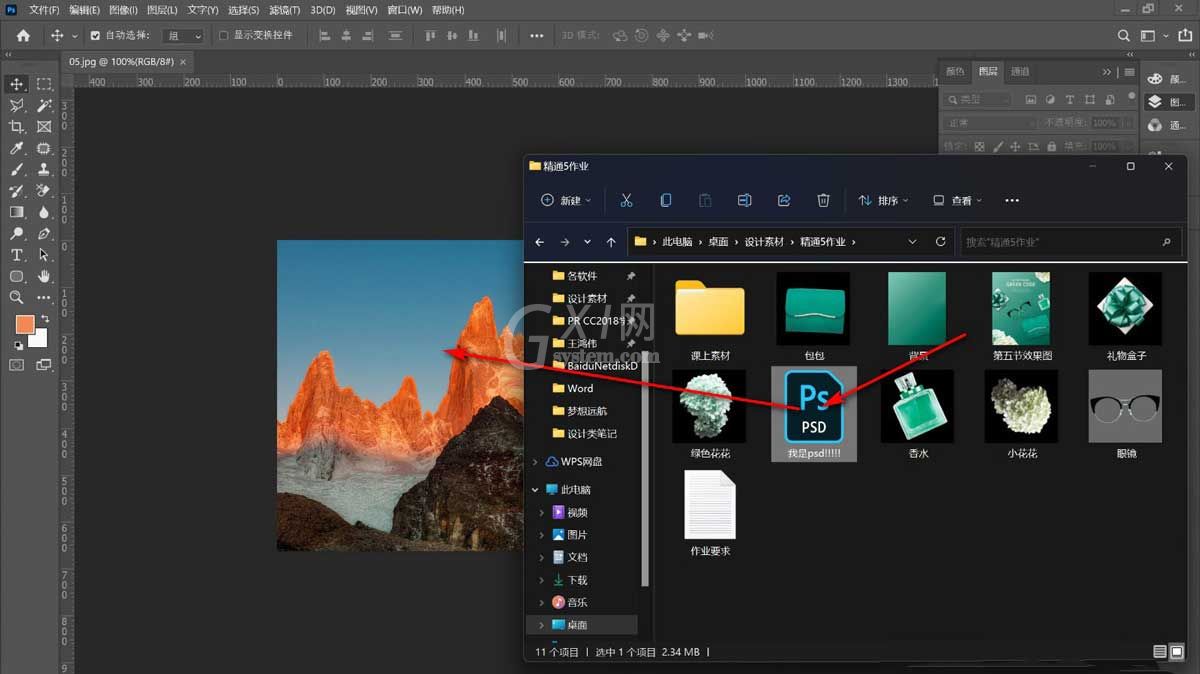Viewport: 1200px width, 674px height.
Task: Click Explorer back arrow button
Action: pos(540,242)
